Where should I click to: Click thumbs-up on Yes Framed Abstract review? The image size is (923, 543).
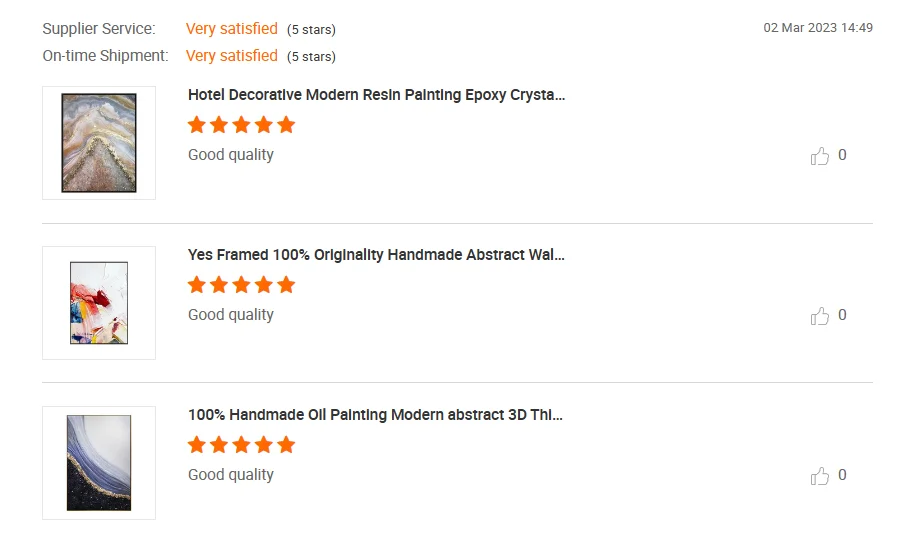[x=820, y=316]
